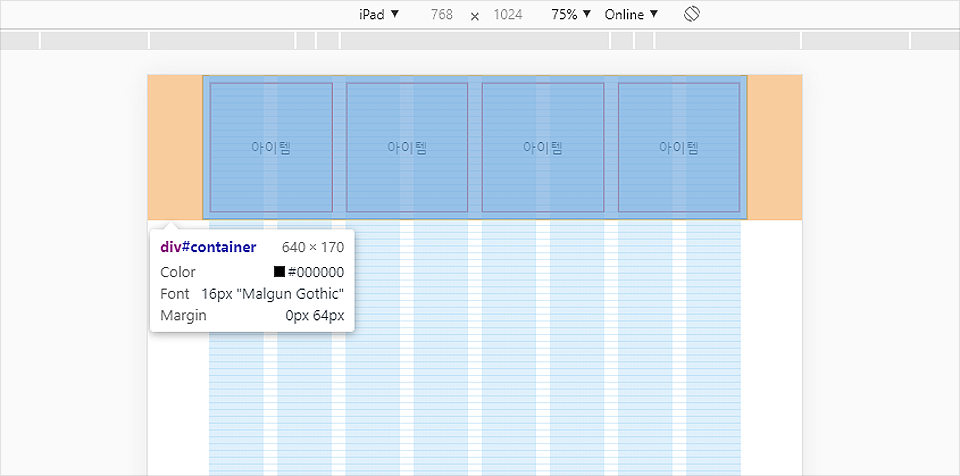Open the Online throttling dropdown
This screenshot has height=476, width=960.
[631, 14]
